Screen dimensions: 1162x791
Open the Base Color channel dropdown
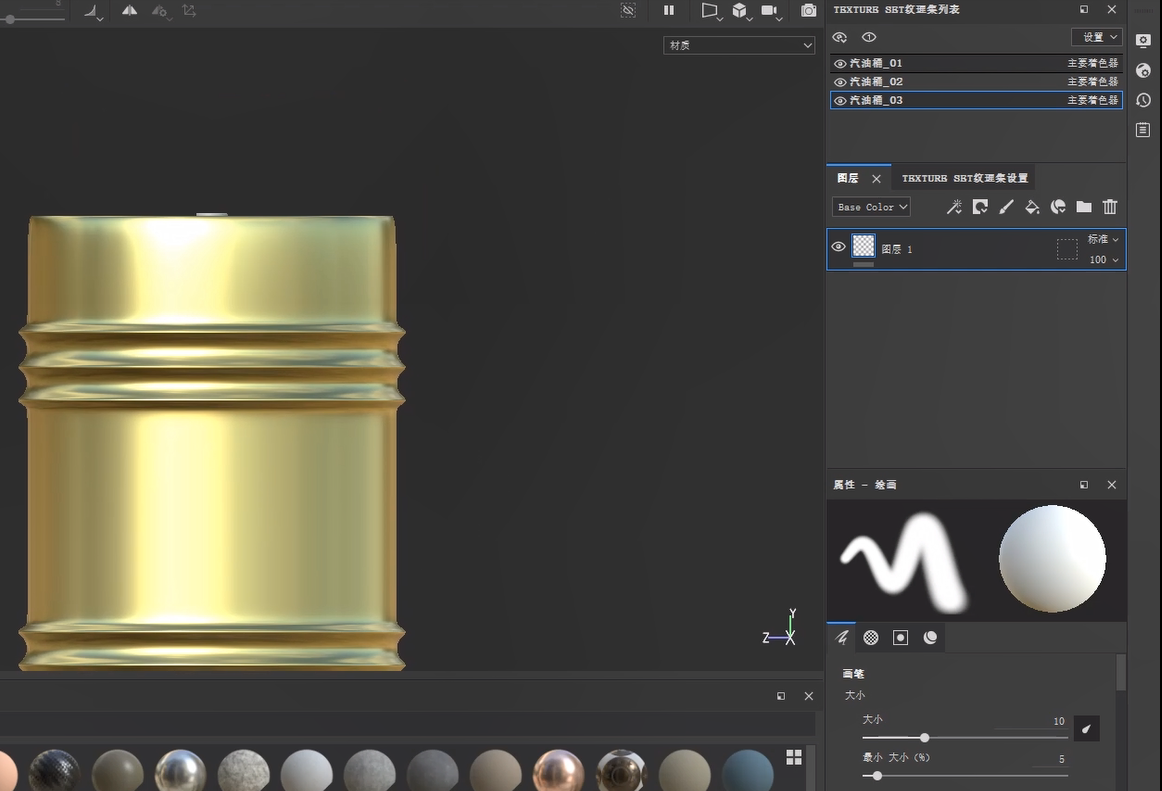pos(871,207)
